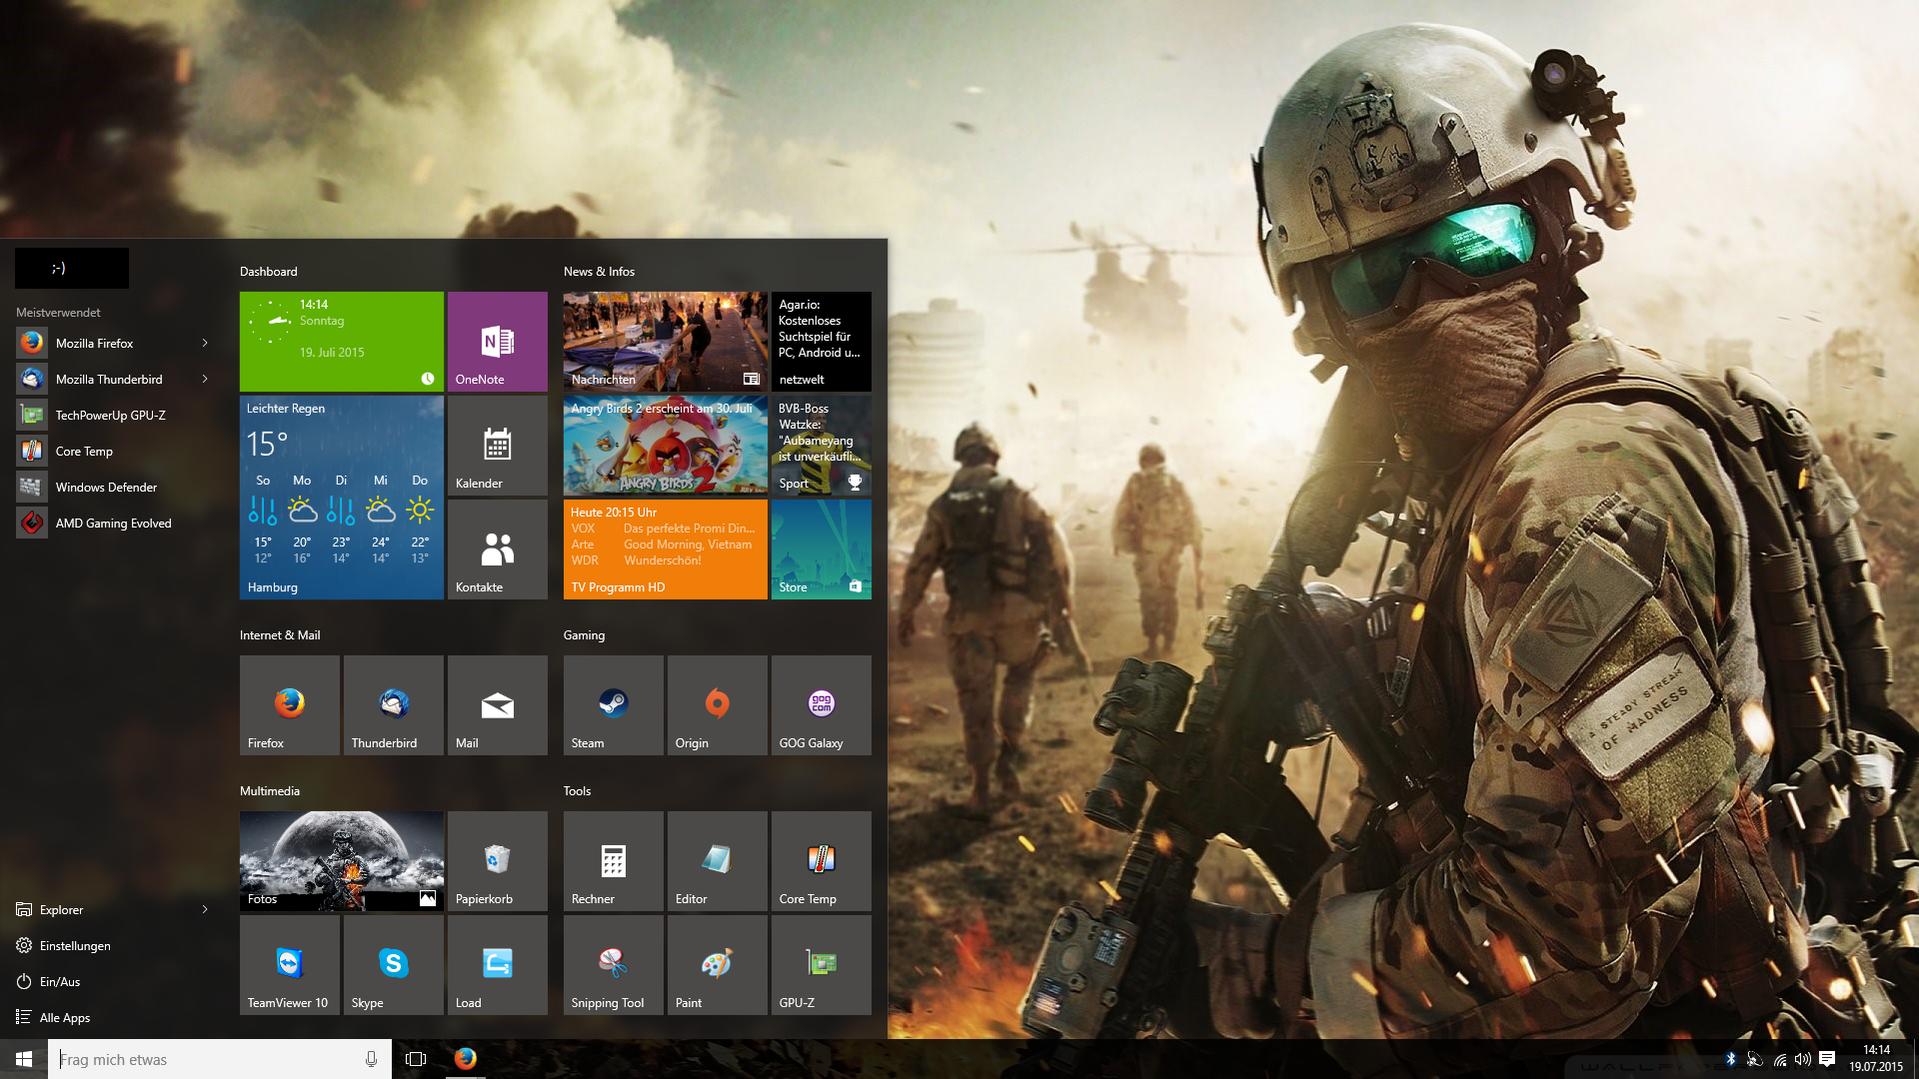Click the user account tile
This screenshot has height=1079, width=1919.
click(72, 268)
